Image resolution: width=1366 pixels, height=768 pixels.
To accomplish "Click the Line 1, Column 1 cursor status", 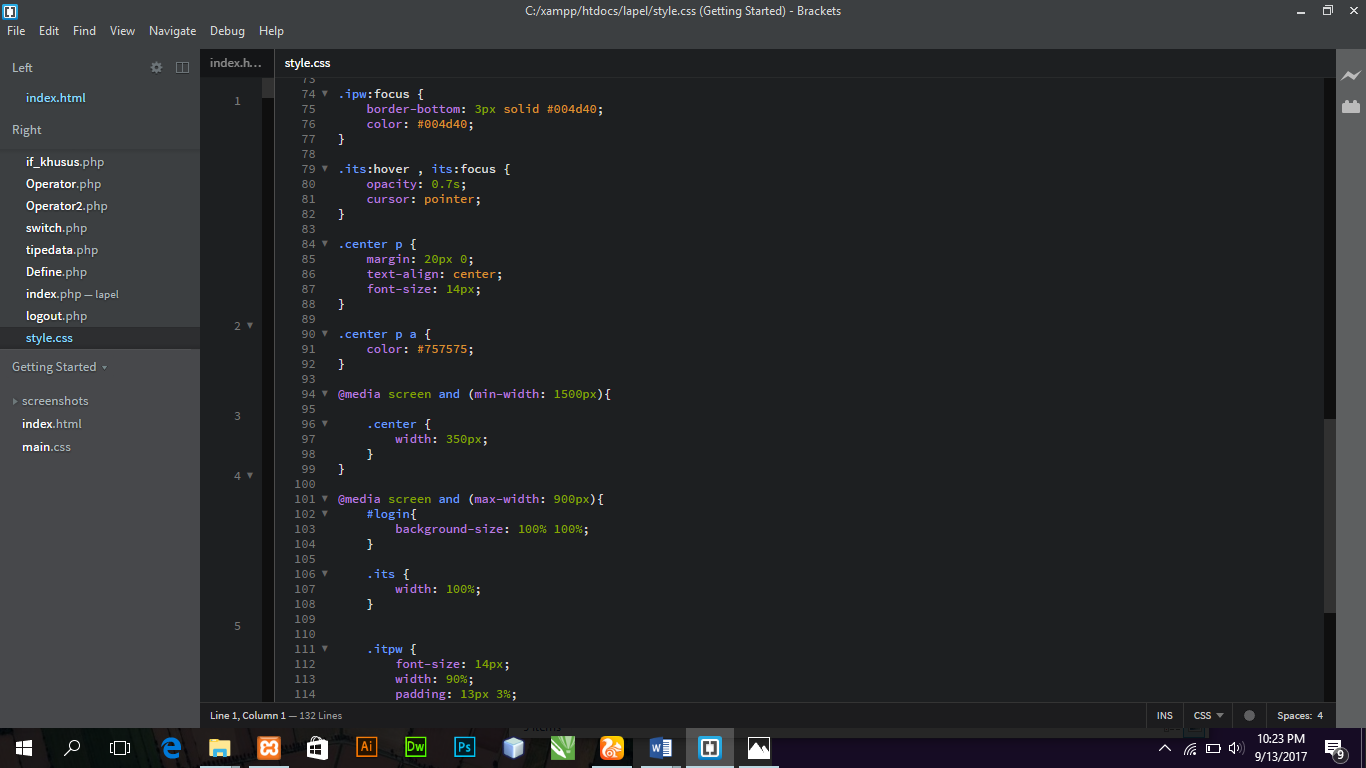I will click(247, 715).
